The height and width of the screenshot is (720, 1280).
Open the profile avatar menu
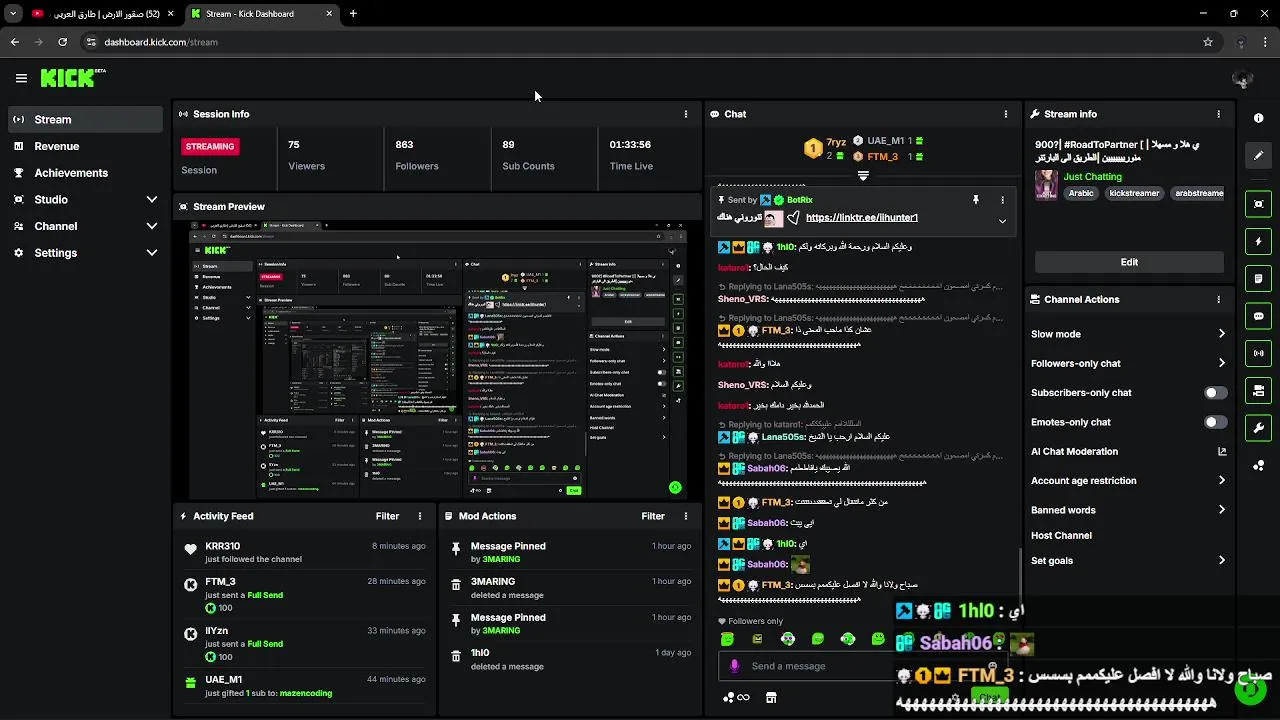(1243, 79)
